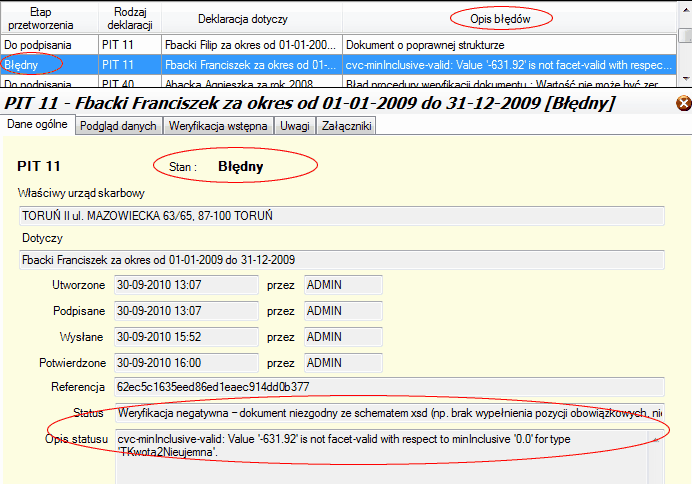This screenshot has width=692, height=484.
Task: Switch to Podgląd danych tab
Action: coord(117,126)
